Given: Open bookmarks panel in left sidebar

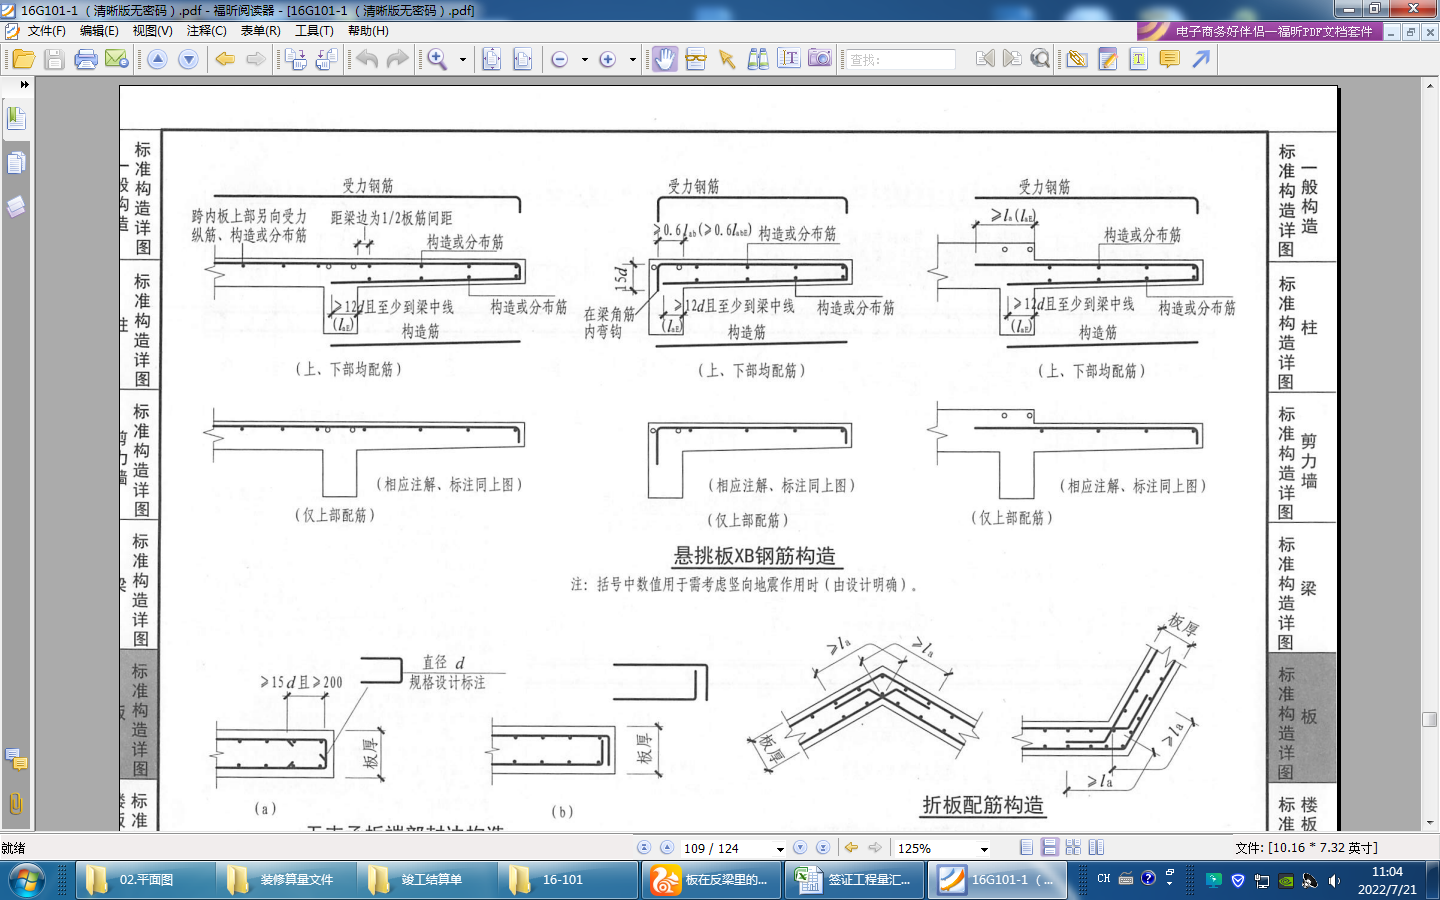Looking at the screenshot, I should click(x=16, y=118).
